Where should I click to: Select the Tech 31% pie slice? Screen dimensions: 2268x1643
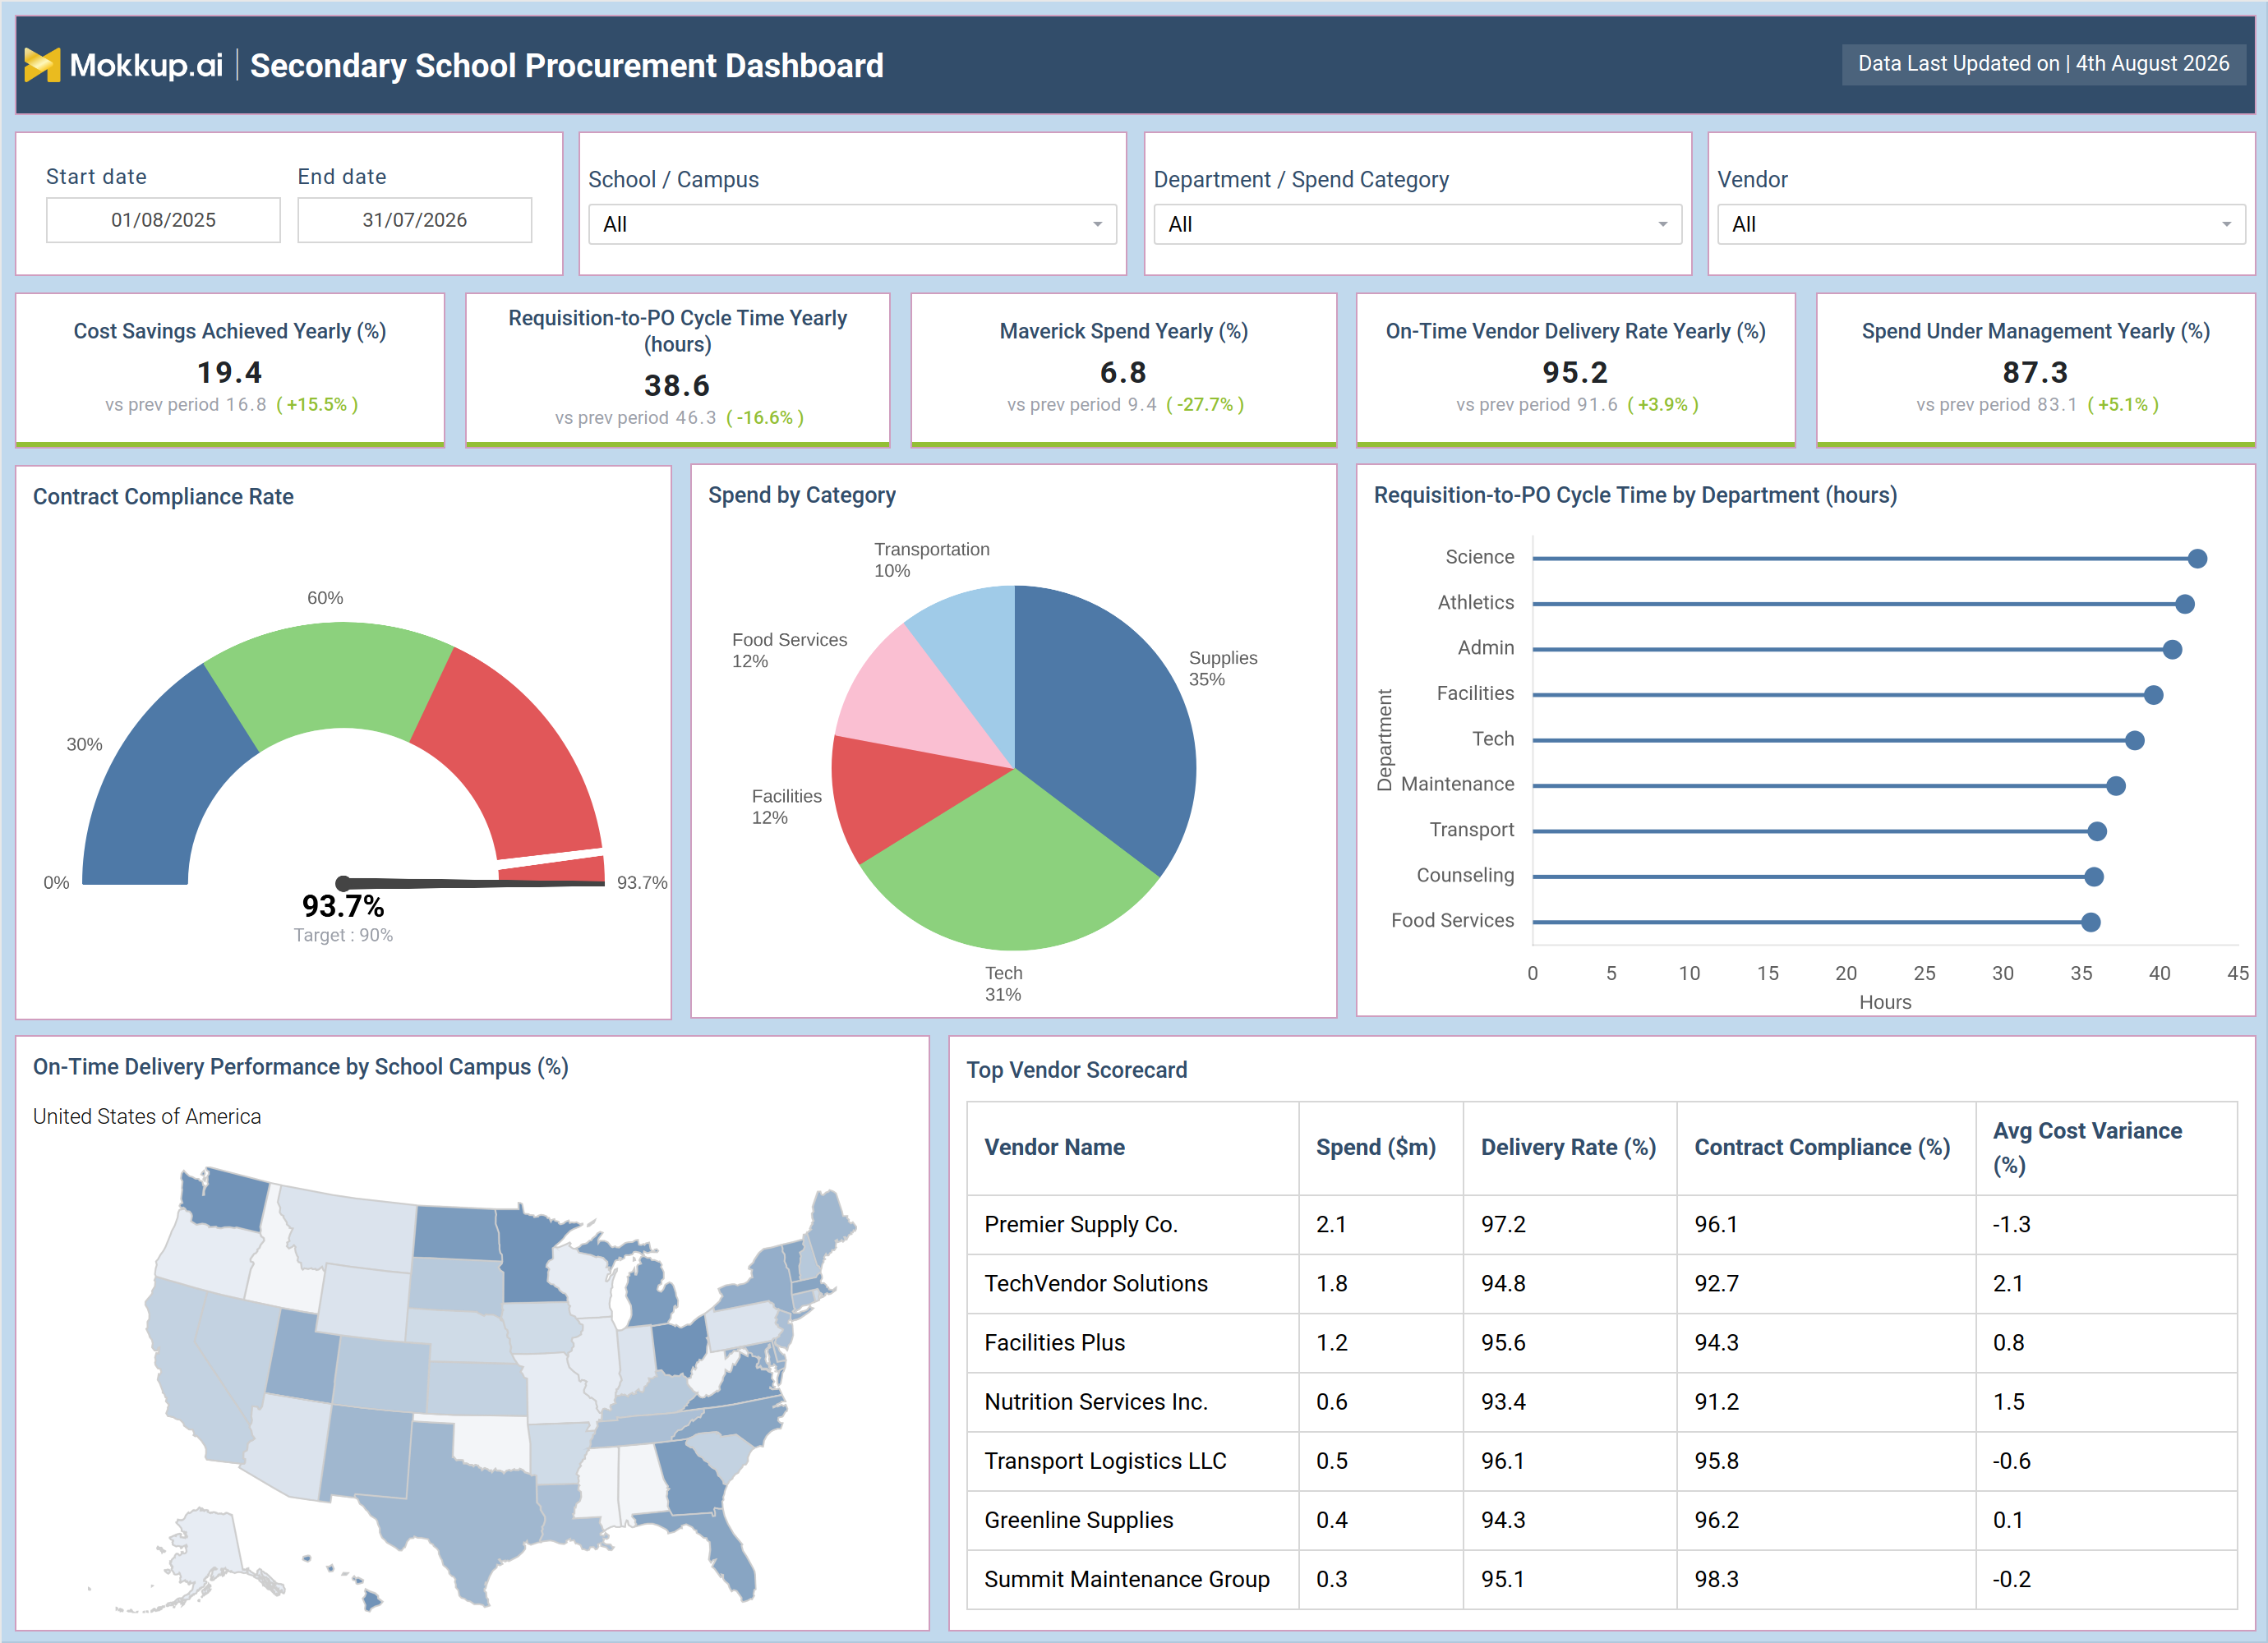1010,870
